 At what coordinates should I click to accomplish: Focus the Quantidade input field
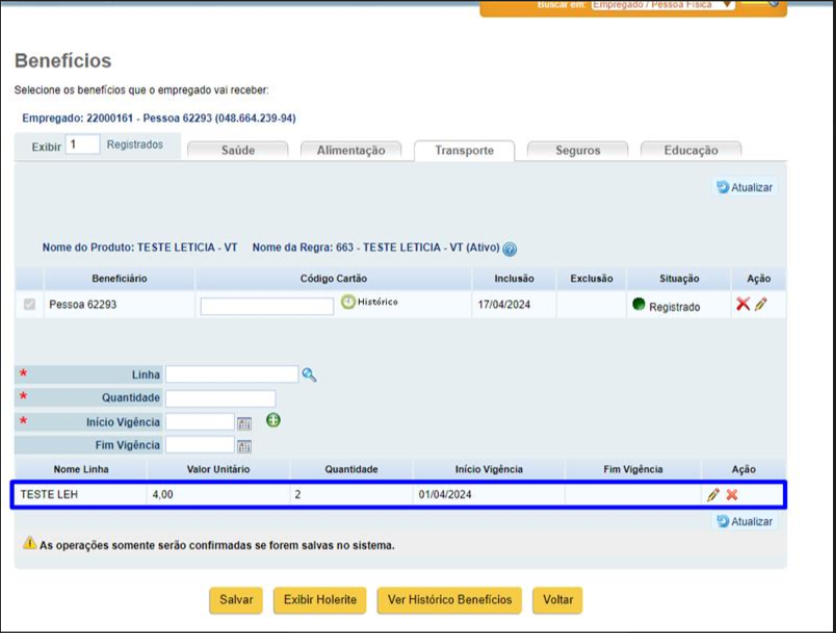(x=221, y=398)
